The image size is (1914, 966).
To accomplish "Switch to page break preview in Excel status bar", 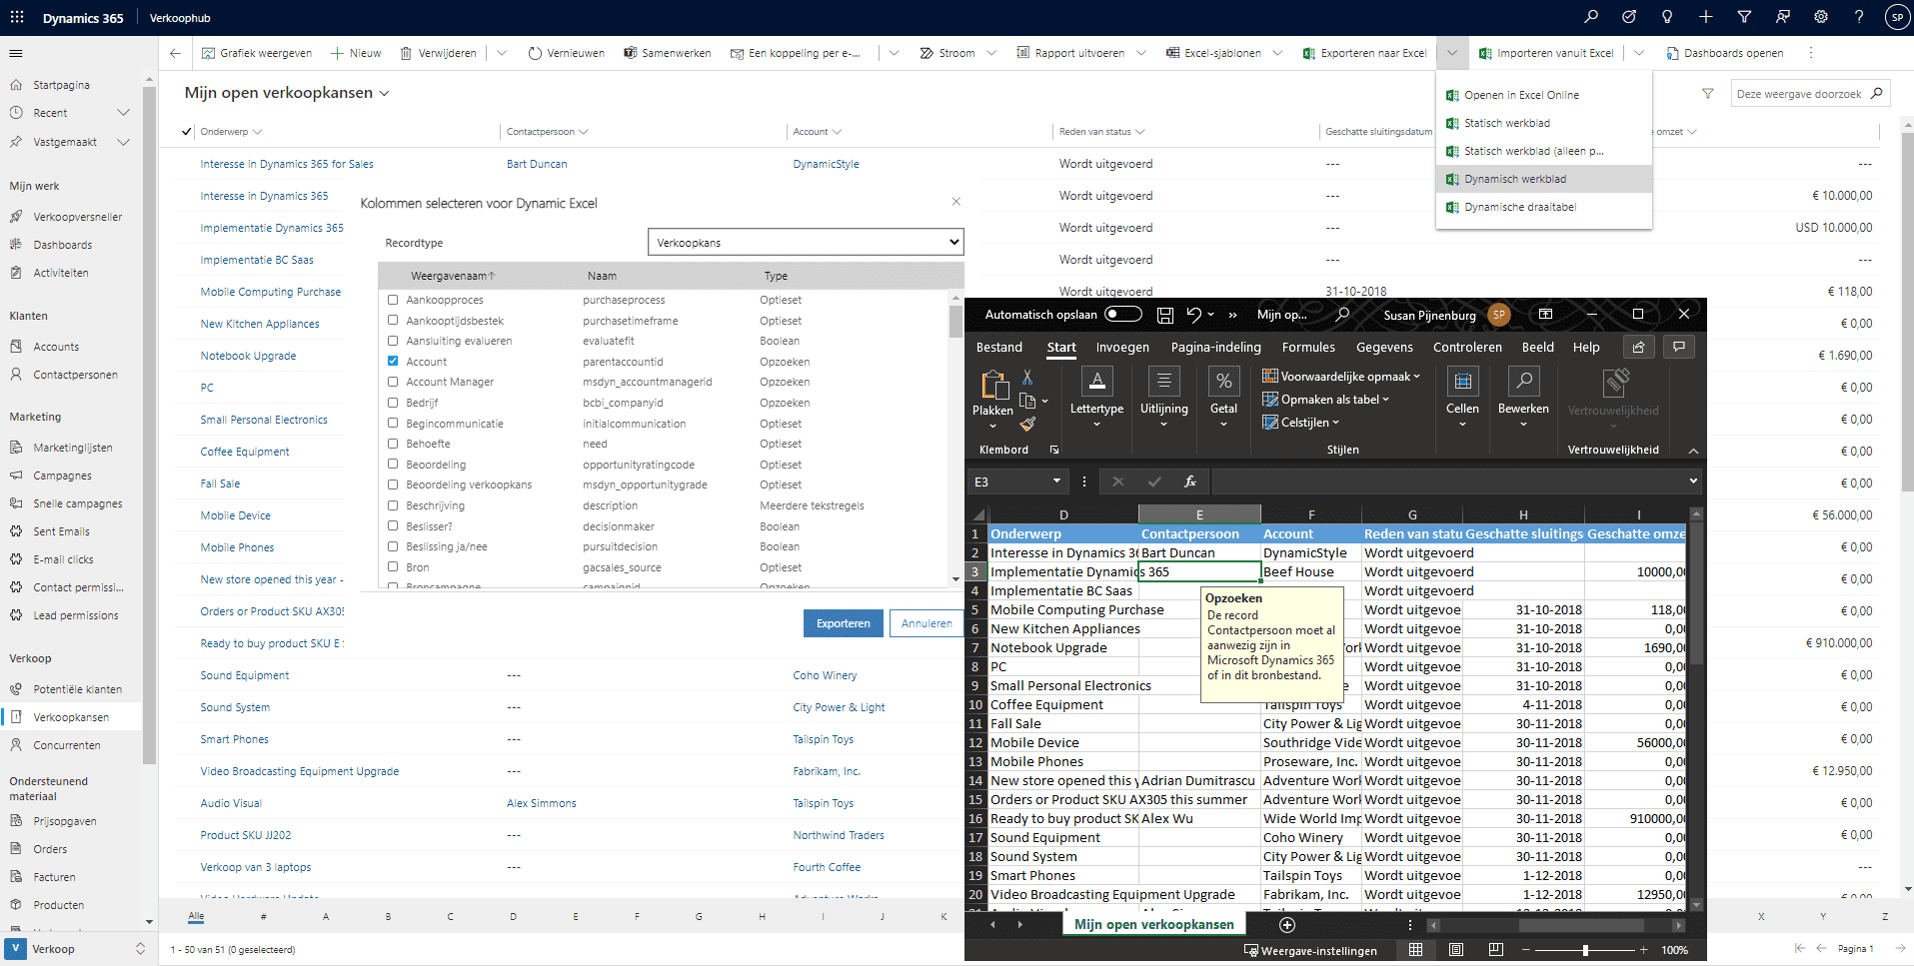I will coord(1496,950).
